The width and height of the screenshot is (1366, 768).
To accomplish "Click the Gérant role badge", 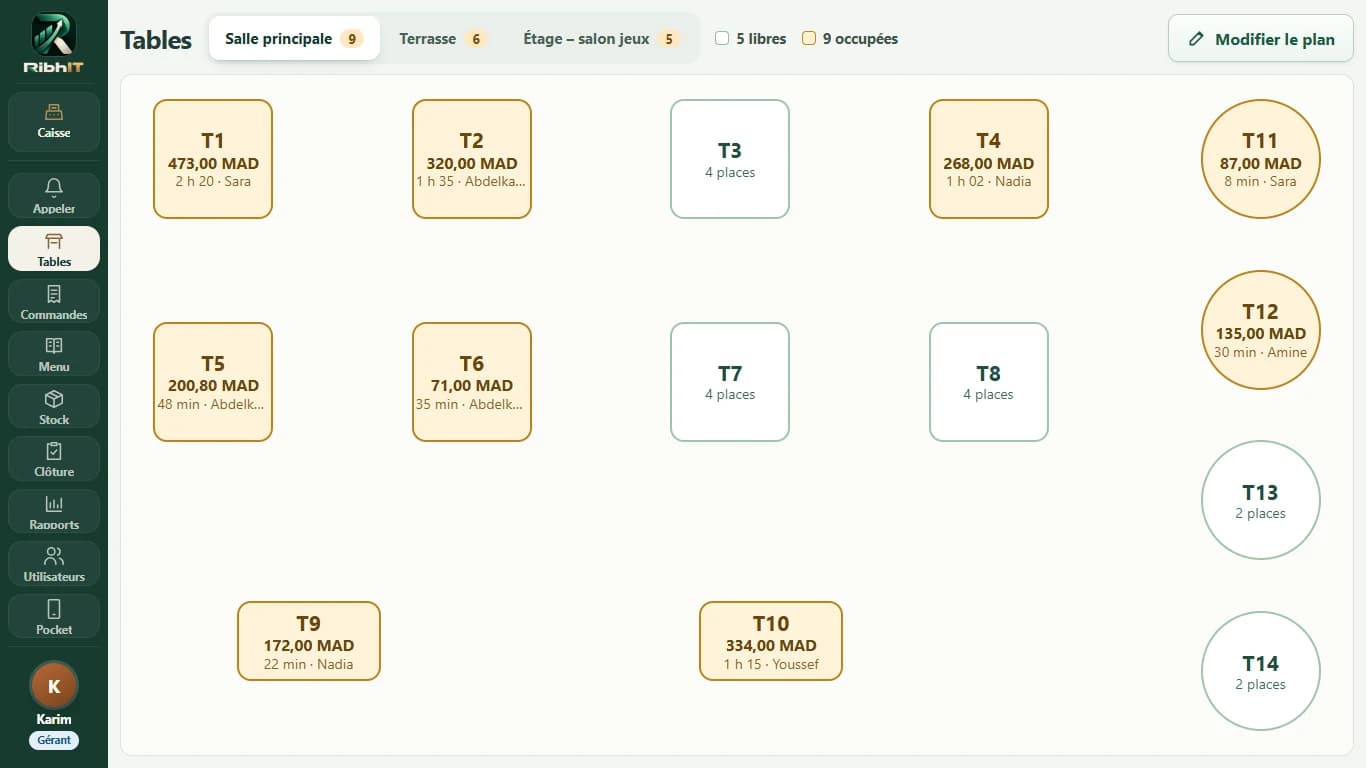I will (x=54, y=740).
